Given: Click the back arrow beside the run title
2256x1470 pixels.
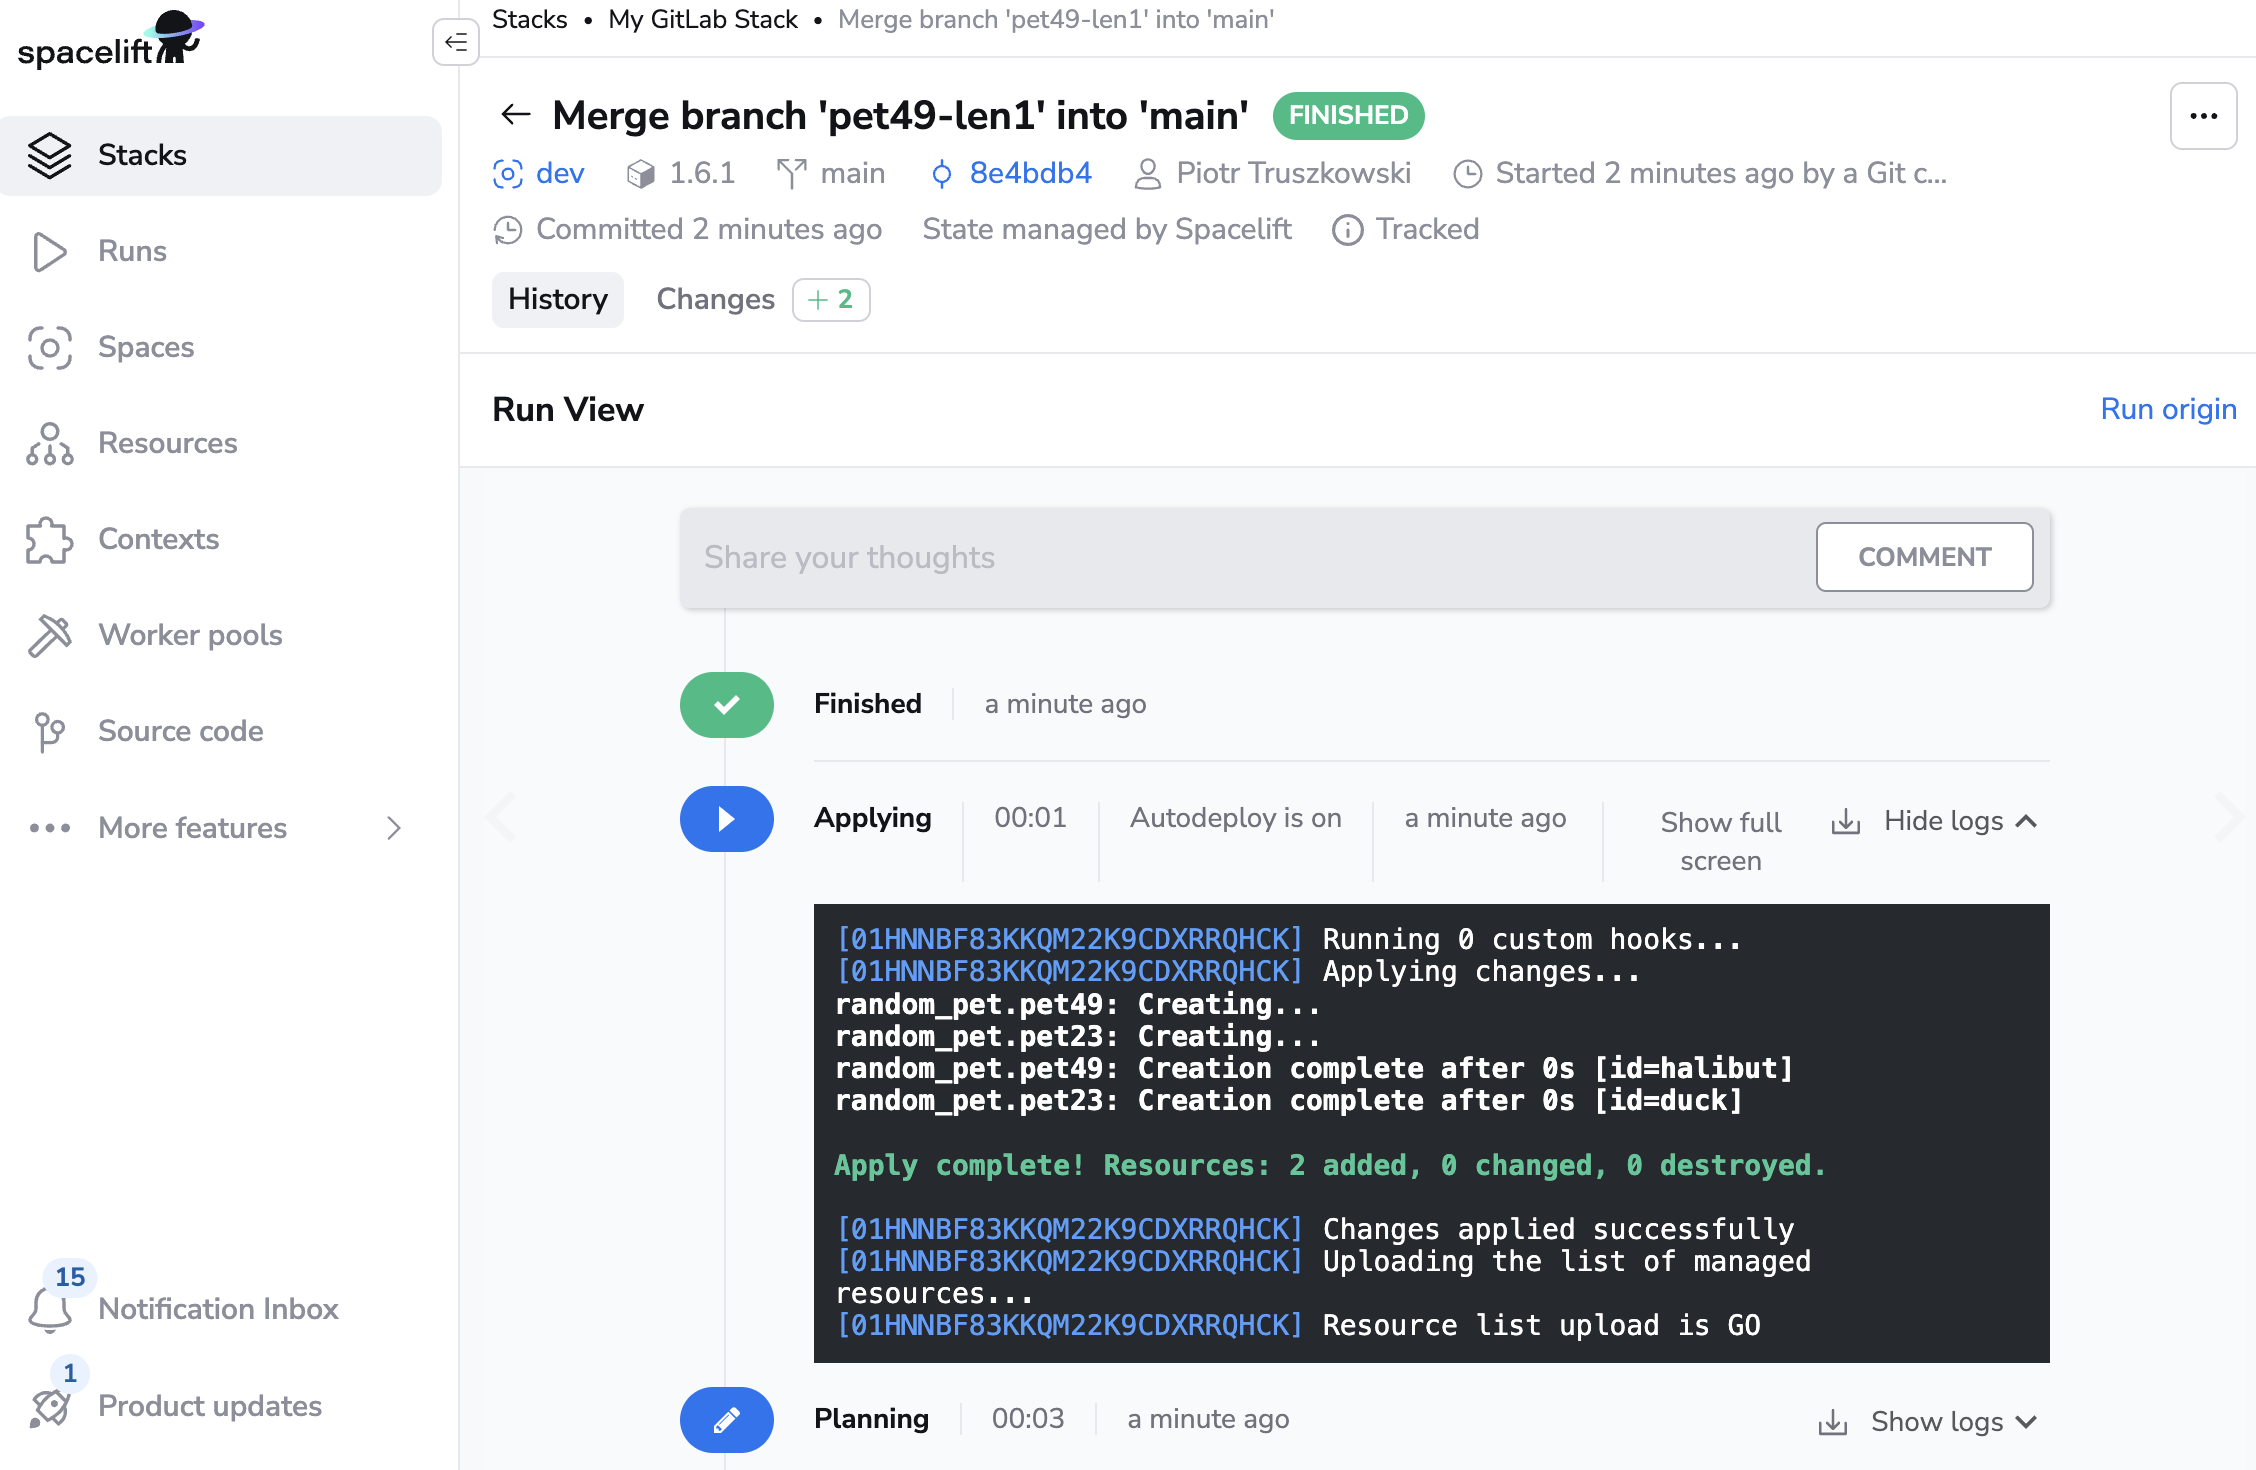Looking at the screenshot, I should [x=515, y=115].
